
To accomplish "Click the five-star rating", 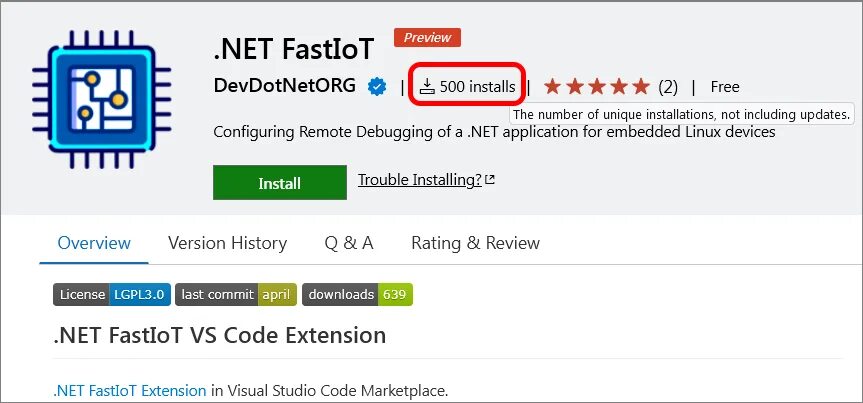I will 597,86.
